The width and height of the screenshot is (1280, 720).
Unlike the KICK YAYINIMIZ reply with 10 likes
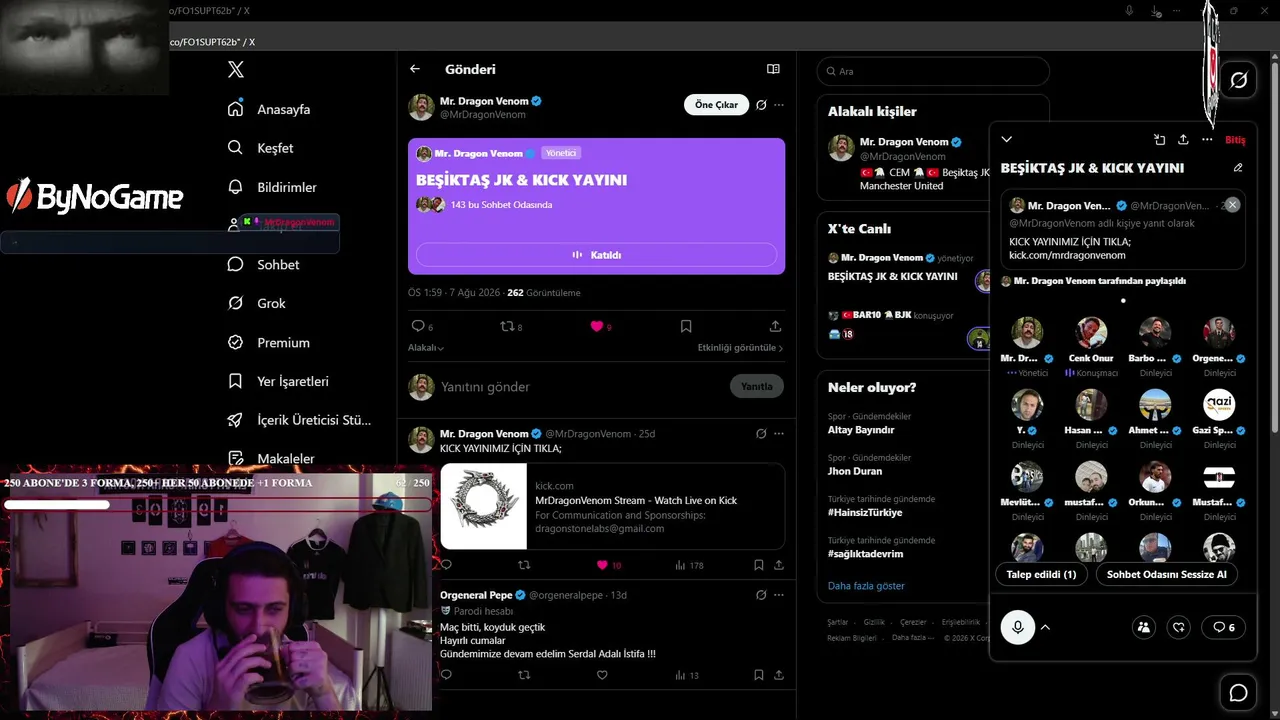click(602, 565)
